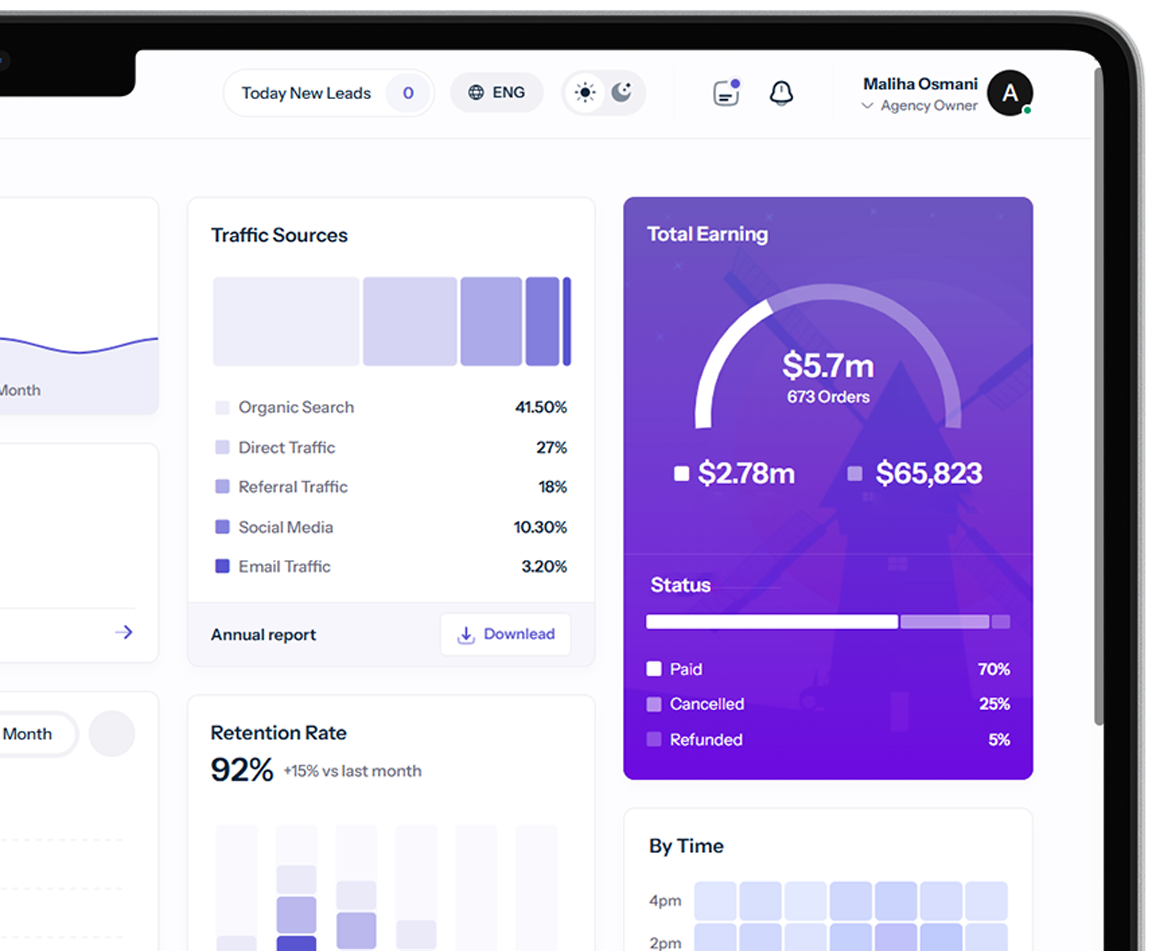Select Organic Search traffic entry
Screen dimensions: 1152x951
(296, 407)
